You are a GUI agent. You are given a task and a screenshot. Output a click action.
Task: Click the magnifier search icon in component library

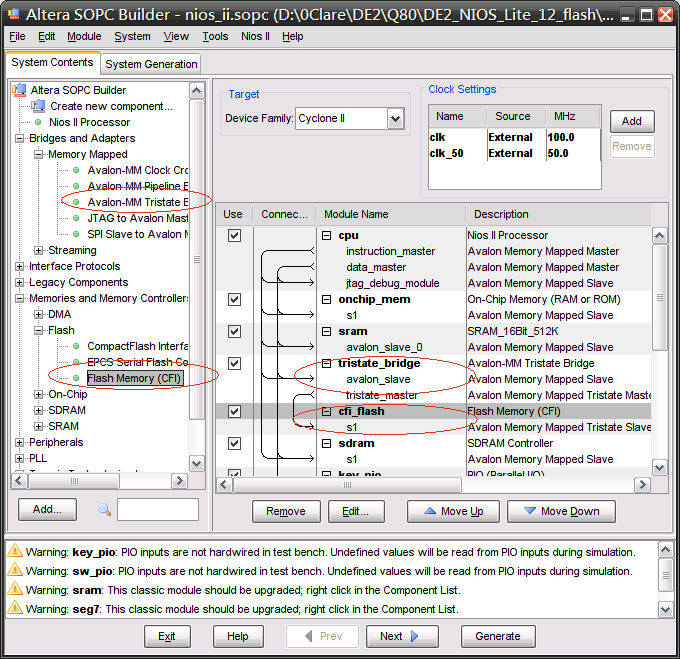(x=104, y=509)
